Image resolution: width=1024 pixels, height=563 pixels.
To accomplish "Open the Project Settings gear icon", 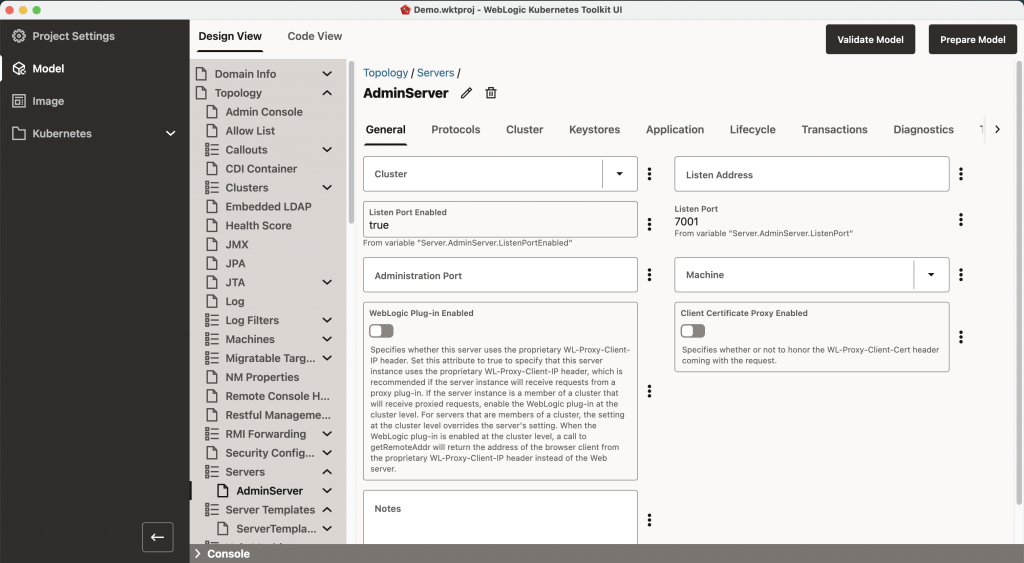I will point(19,37).
